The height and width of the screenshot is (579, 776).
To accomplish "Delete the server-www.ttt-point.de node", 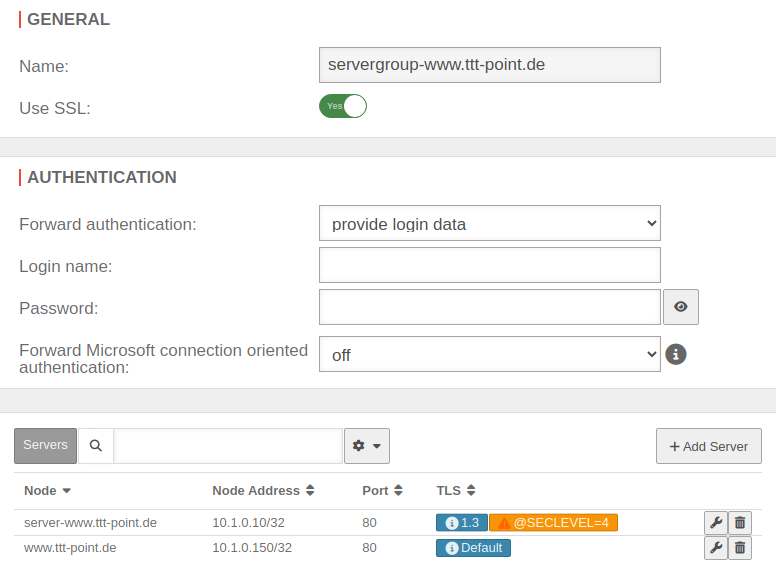I will point(740,522).
